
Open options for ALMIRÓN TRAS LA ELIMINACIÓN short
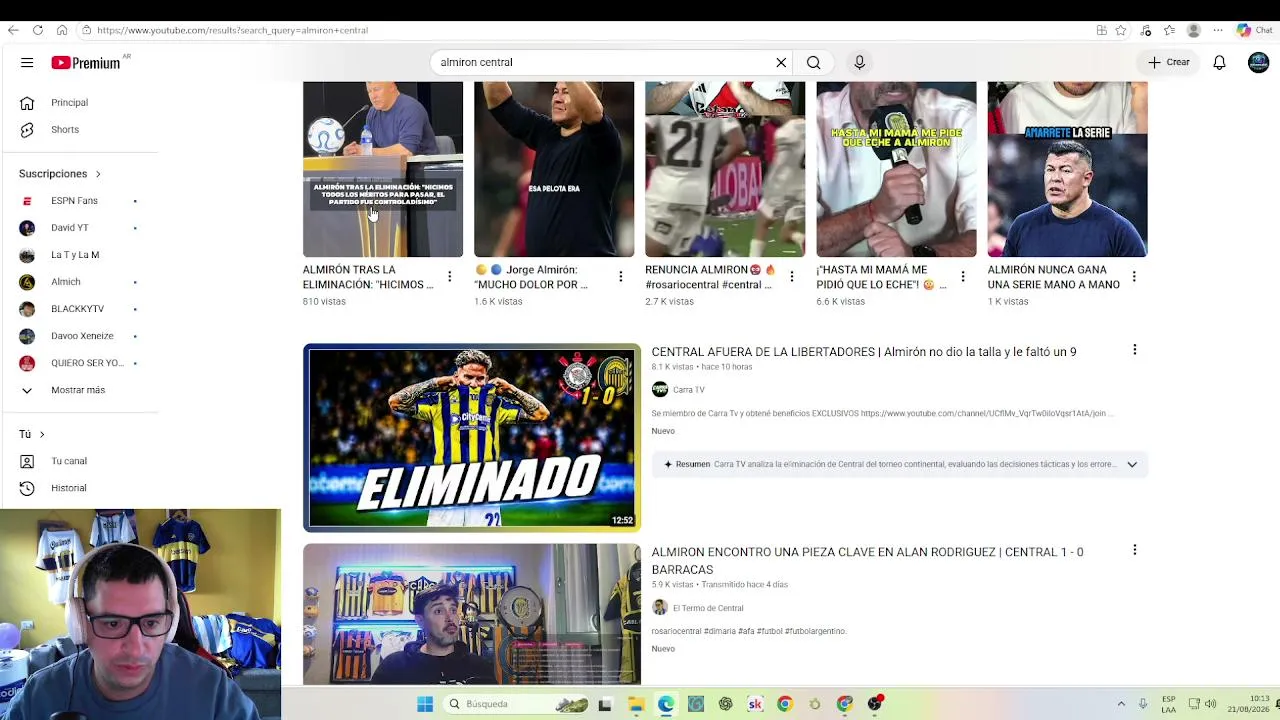pos(450,276)
